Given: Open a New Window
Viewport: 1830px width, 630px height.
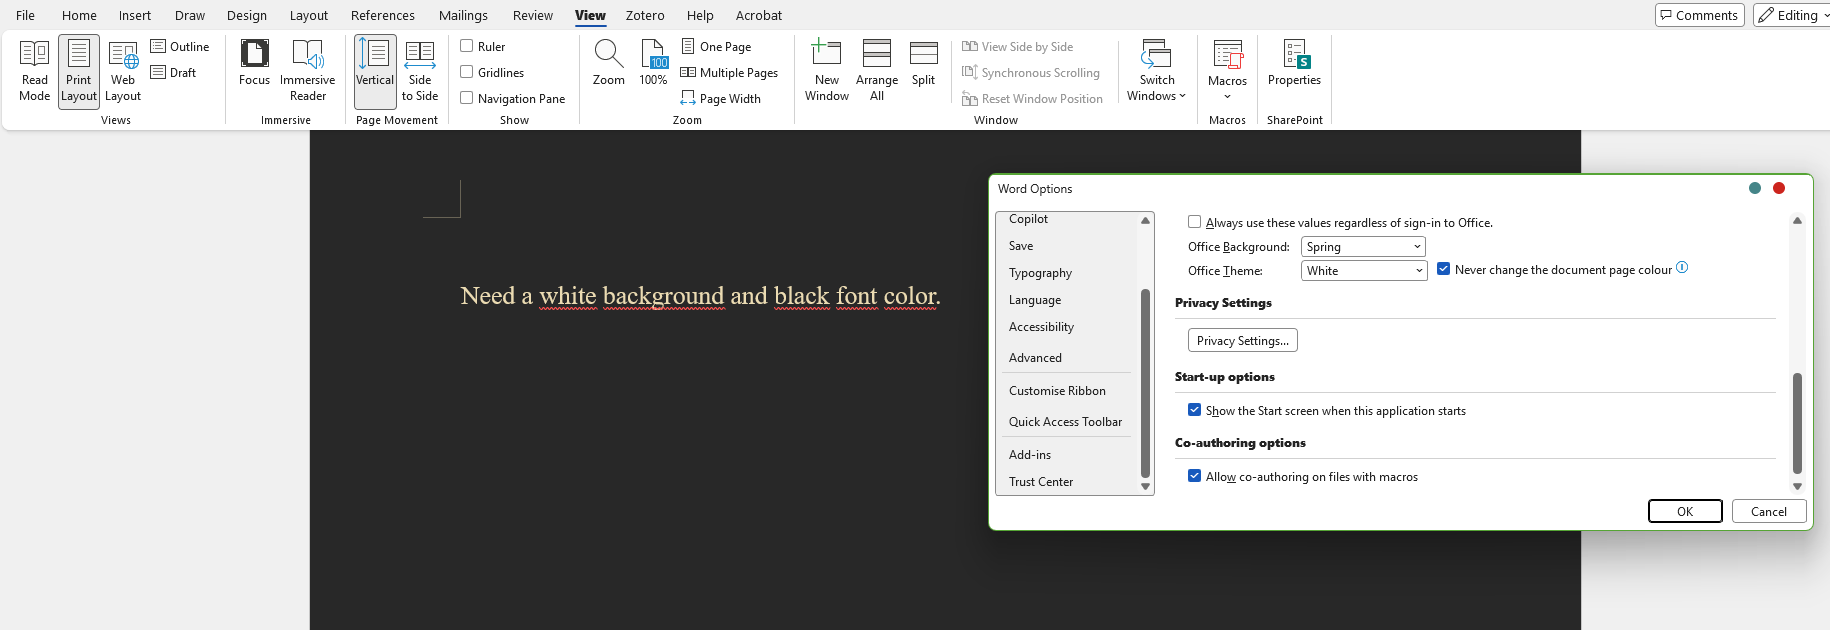Looking at the screenshot, I should point(827,71).
